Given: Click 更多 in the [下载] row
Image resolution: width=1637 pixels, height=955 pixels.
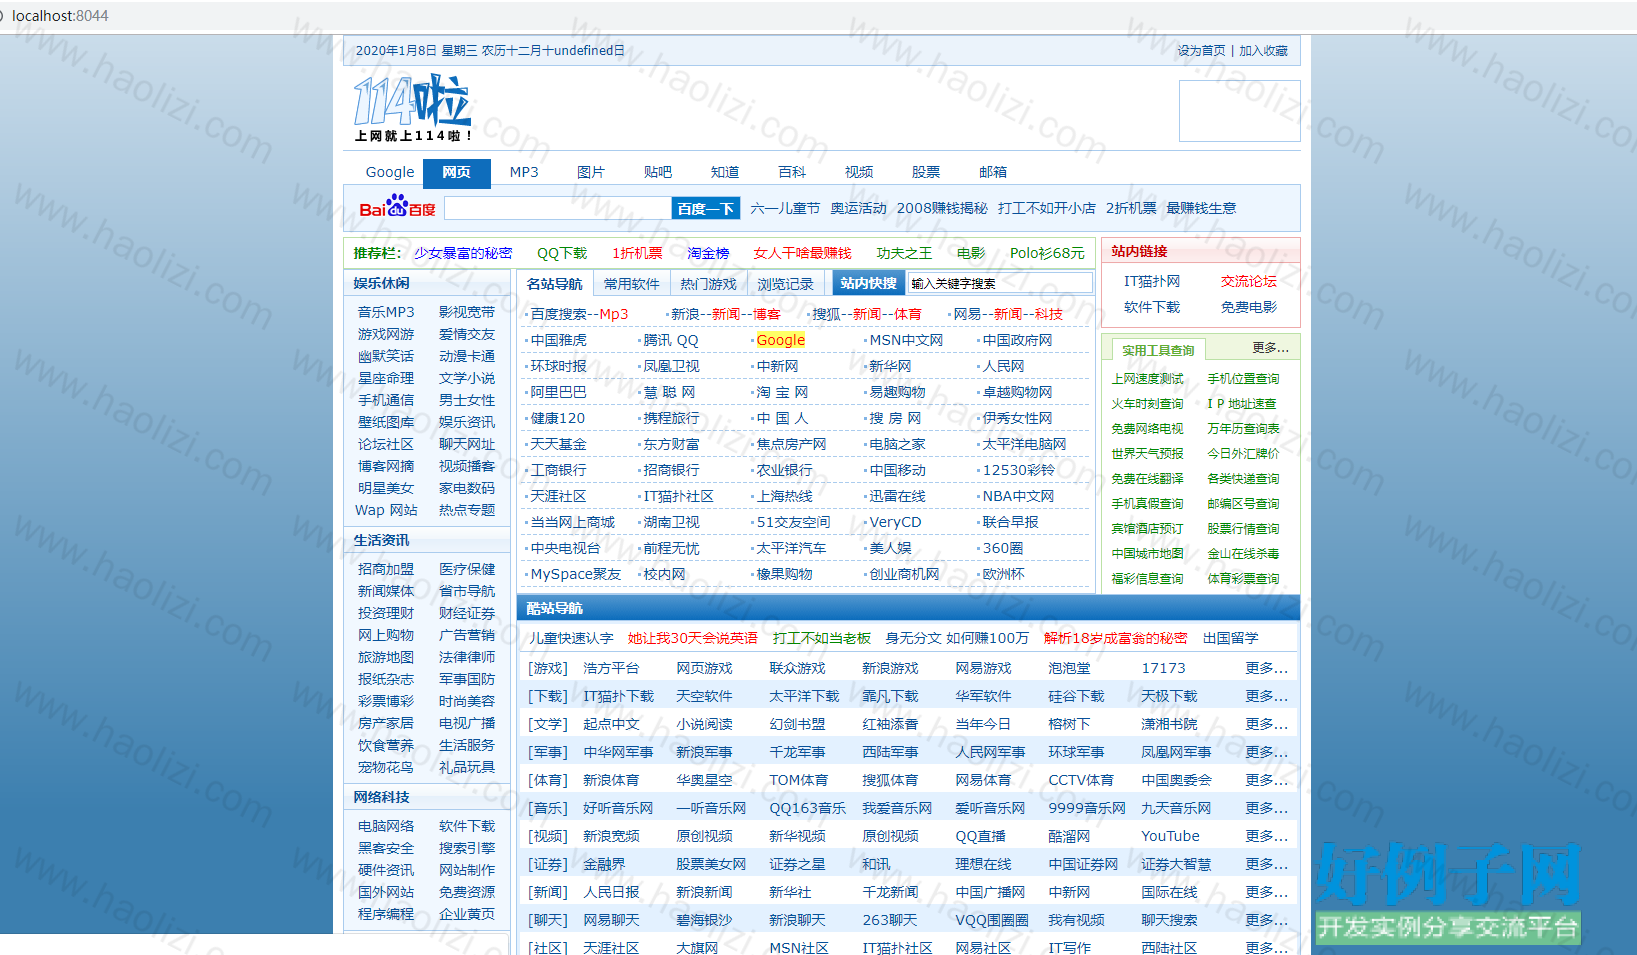Looking at the screenshot, I should tap(1267, 696).
